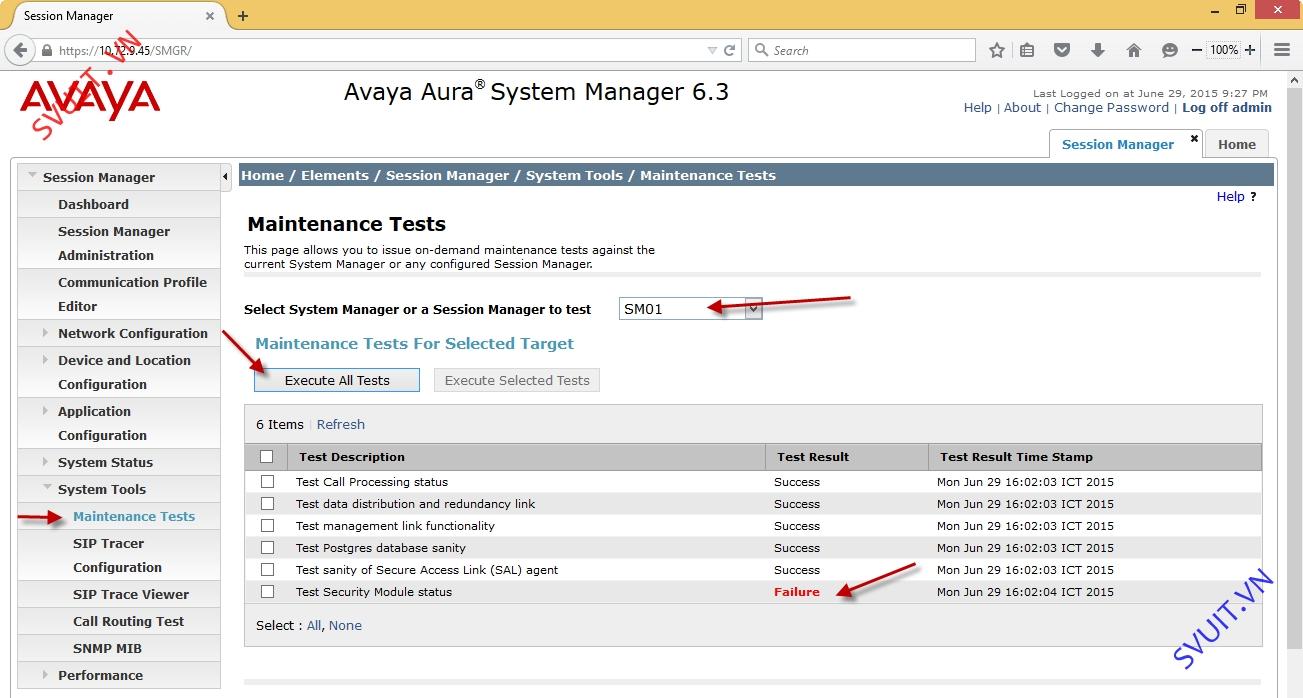
Task: Open URL history dropdown arrow
Action: pyautogui.click(x=712, y=50)
